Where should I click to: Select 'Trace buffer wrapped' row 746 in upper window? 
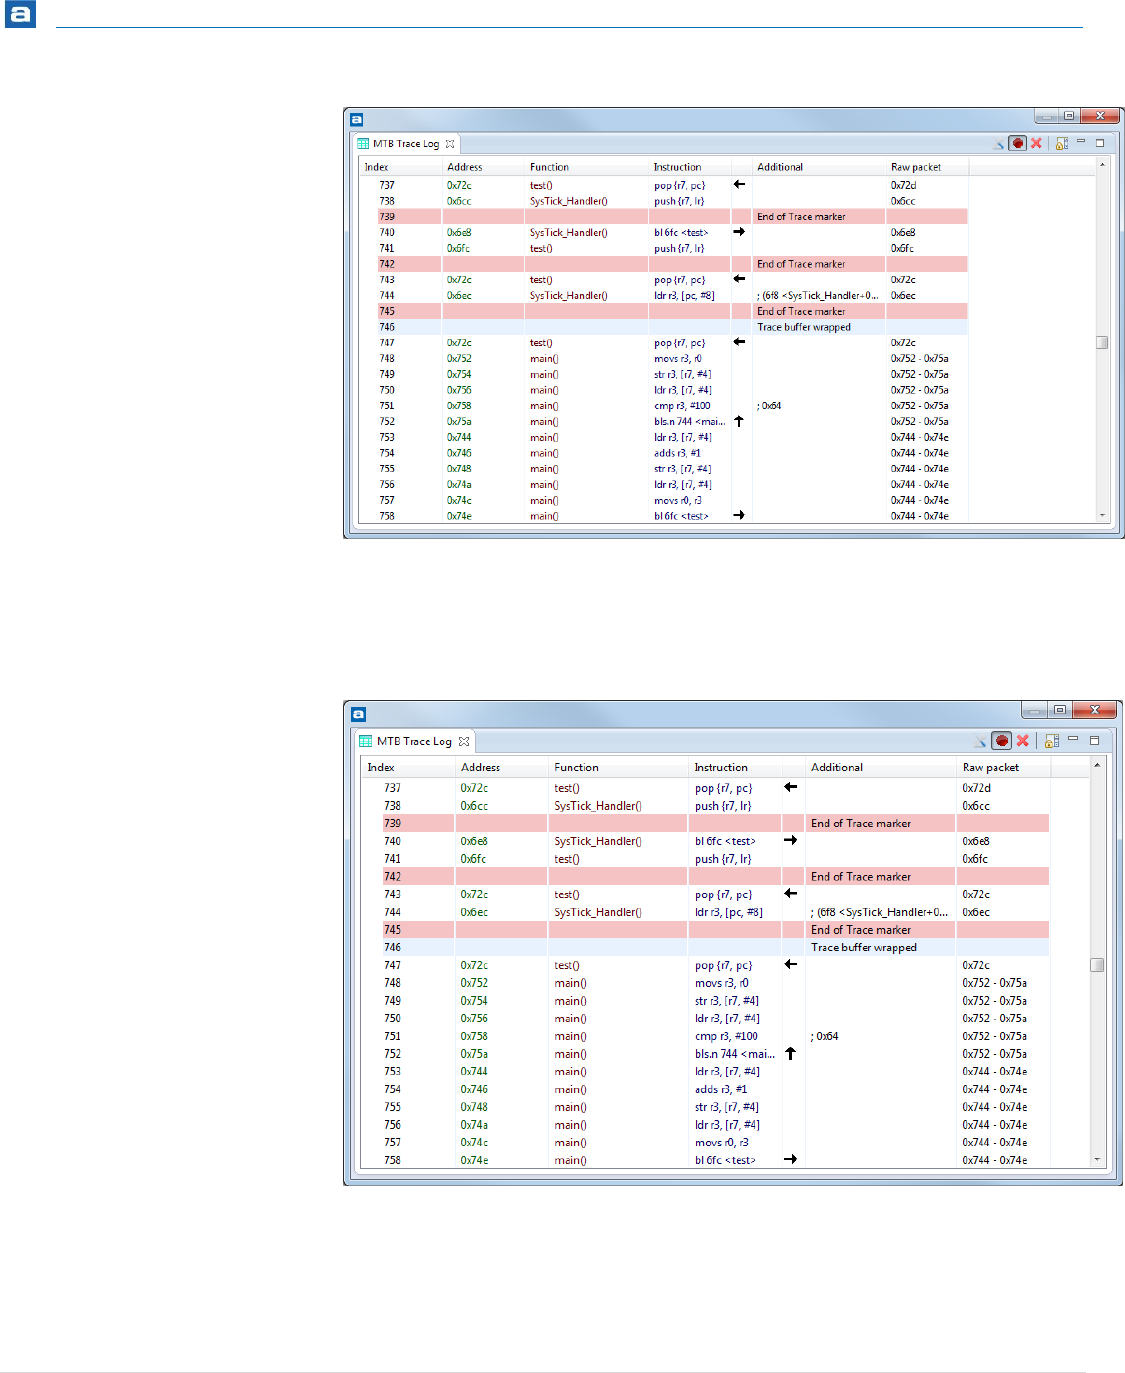(672, 327)
